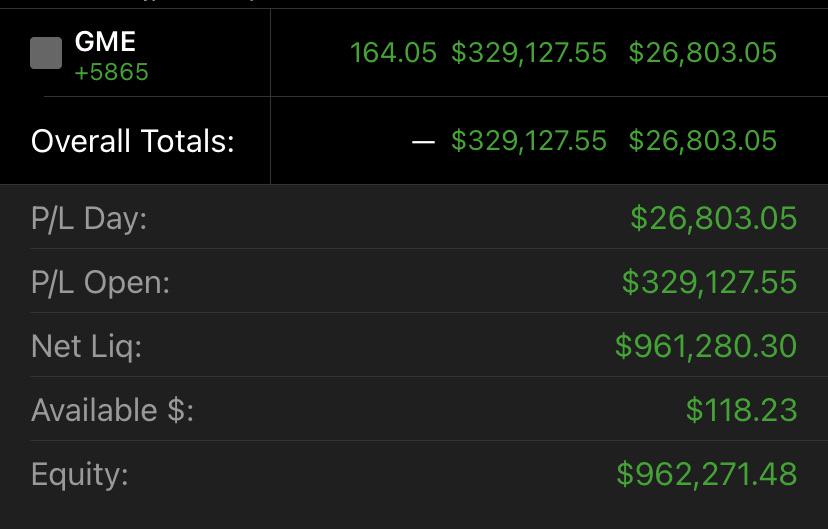Screen dimensions: 828x529
Task: Click GME's 164.05 price value
Action: [393, 54]
